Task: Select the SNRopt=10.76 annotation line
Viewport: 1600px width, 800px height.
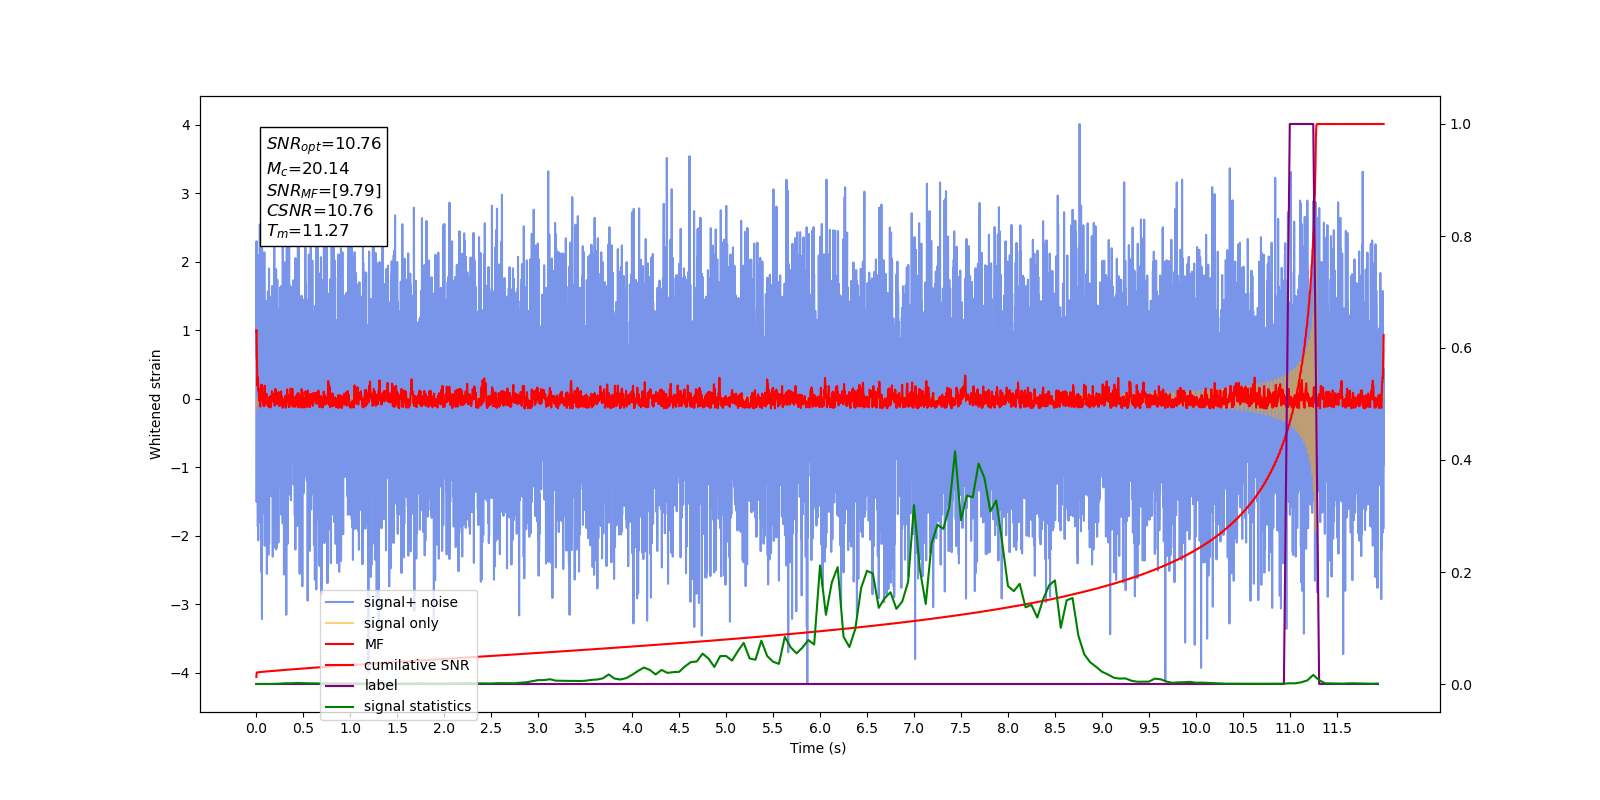Action: tap(324, 144)
